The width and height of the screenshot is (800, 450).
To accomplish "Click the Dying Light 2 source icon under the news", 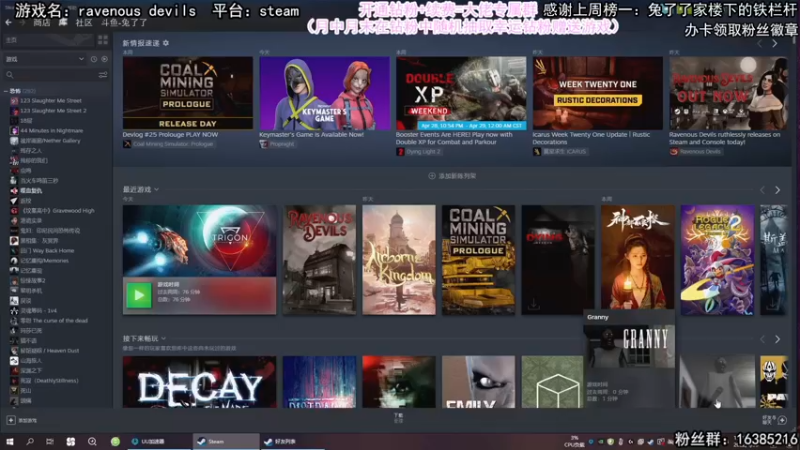I will tap(401, 152).
